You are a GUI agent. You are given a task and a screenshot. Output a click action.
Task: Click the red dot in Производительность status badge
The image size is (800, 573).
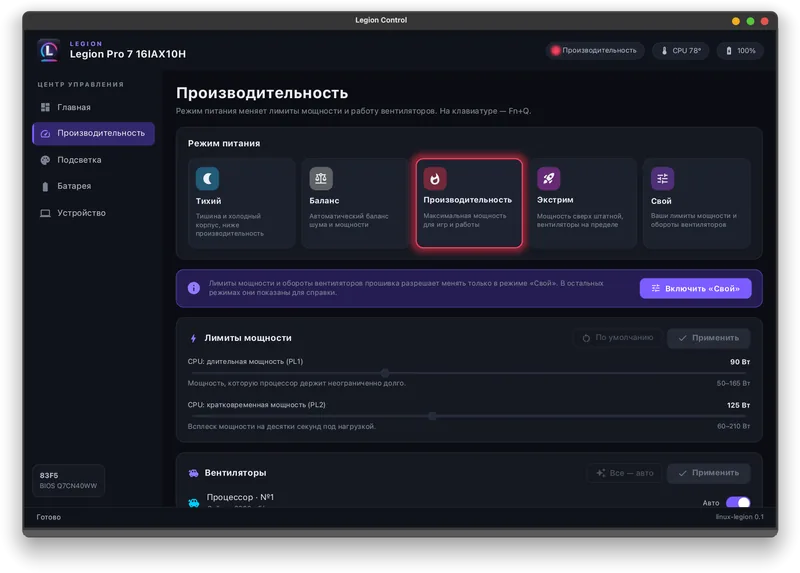click(556, 50)
